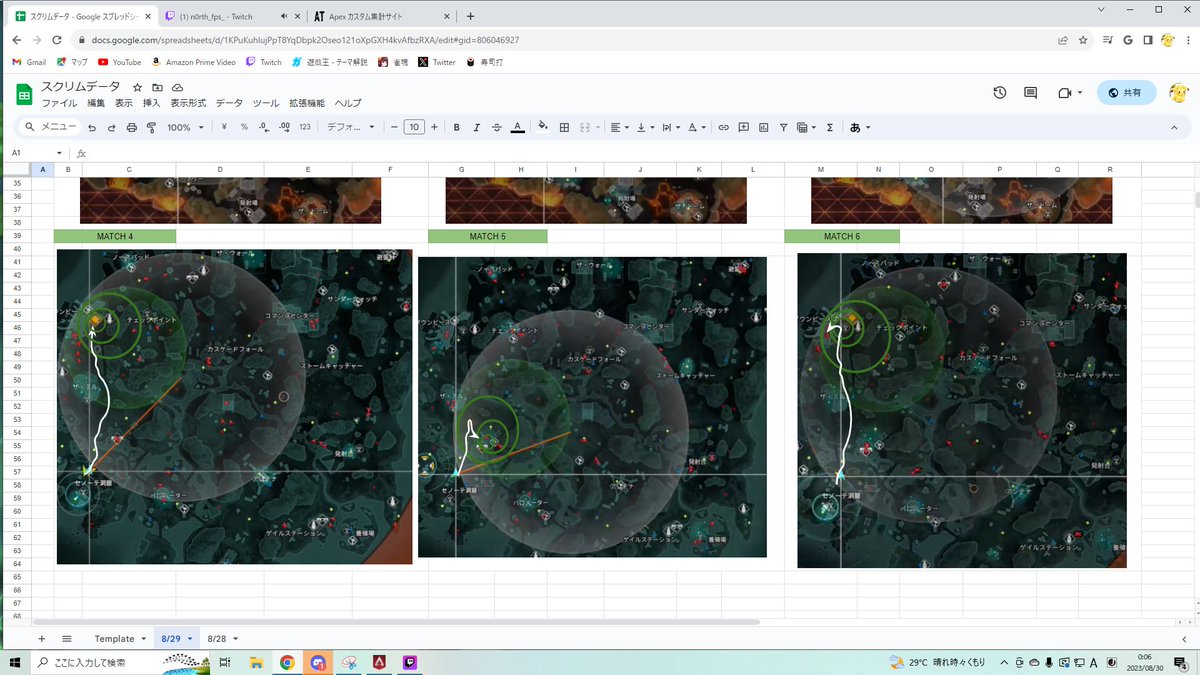Open the all sheets list
1200x675 pixels.
point(67,638)
